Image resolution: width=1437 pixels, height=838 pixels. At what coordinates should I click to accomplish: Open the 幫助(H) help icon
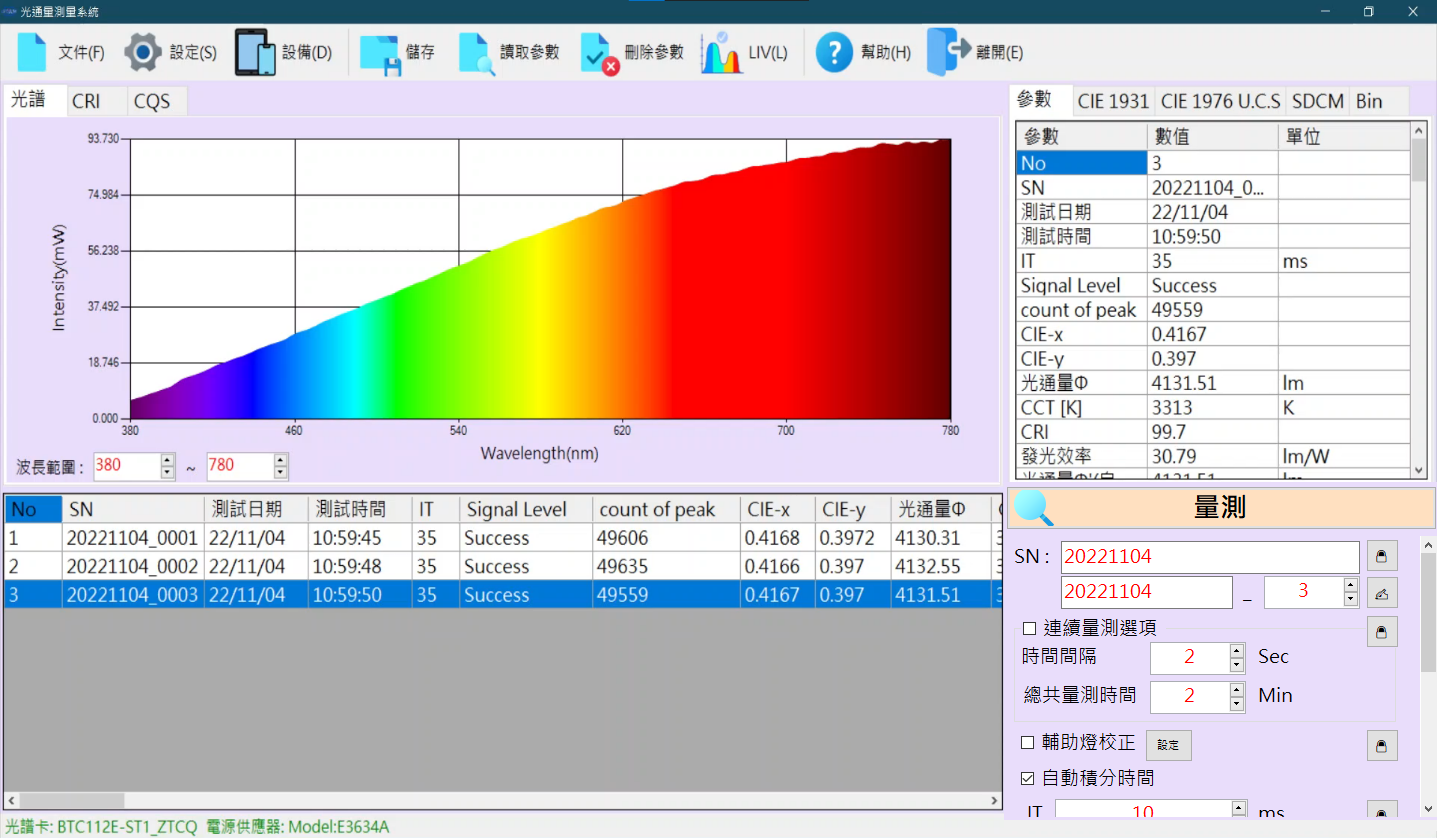pos(834,53)
